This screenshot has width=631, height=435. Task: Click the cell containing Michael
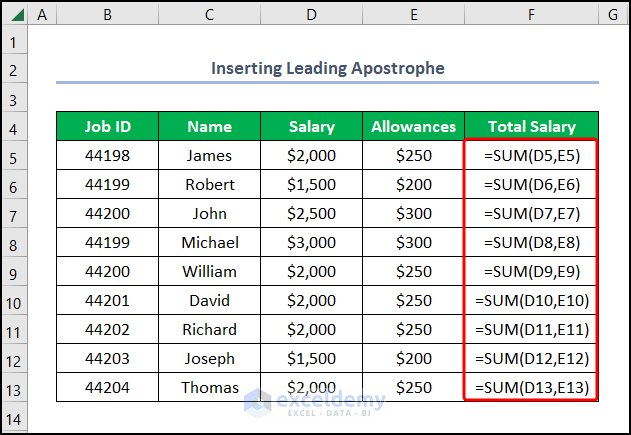[209, 243]
